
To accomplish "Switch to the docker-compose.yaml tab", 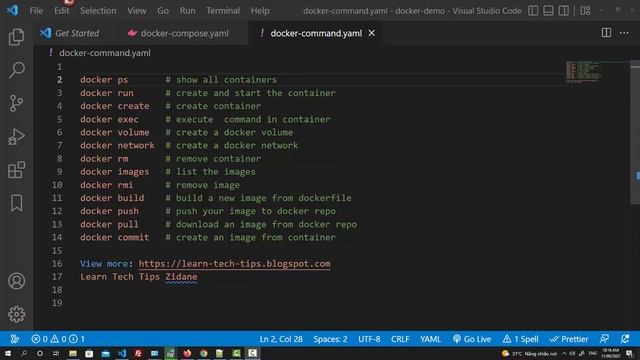I will pyautogui.click(x=184, y=33).
